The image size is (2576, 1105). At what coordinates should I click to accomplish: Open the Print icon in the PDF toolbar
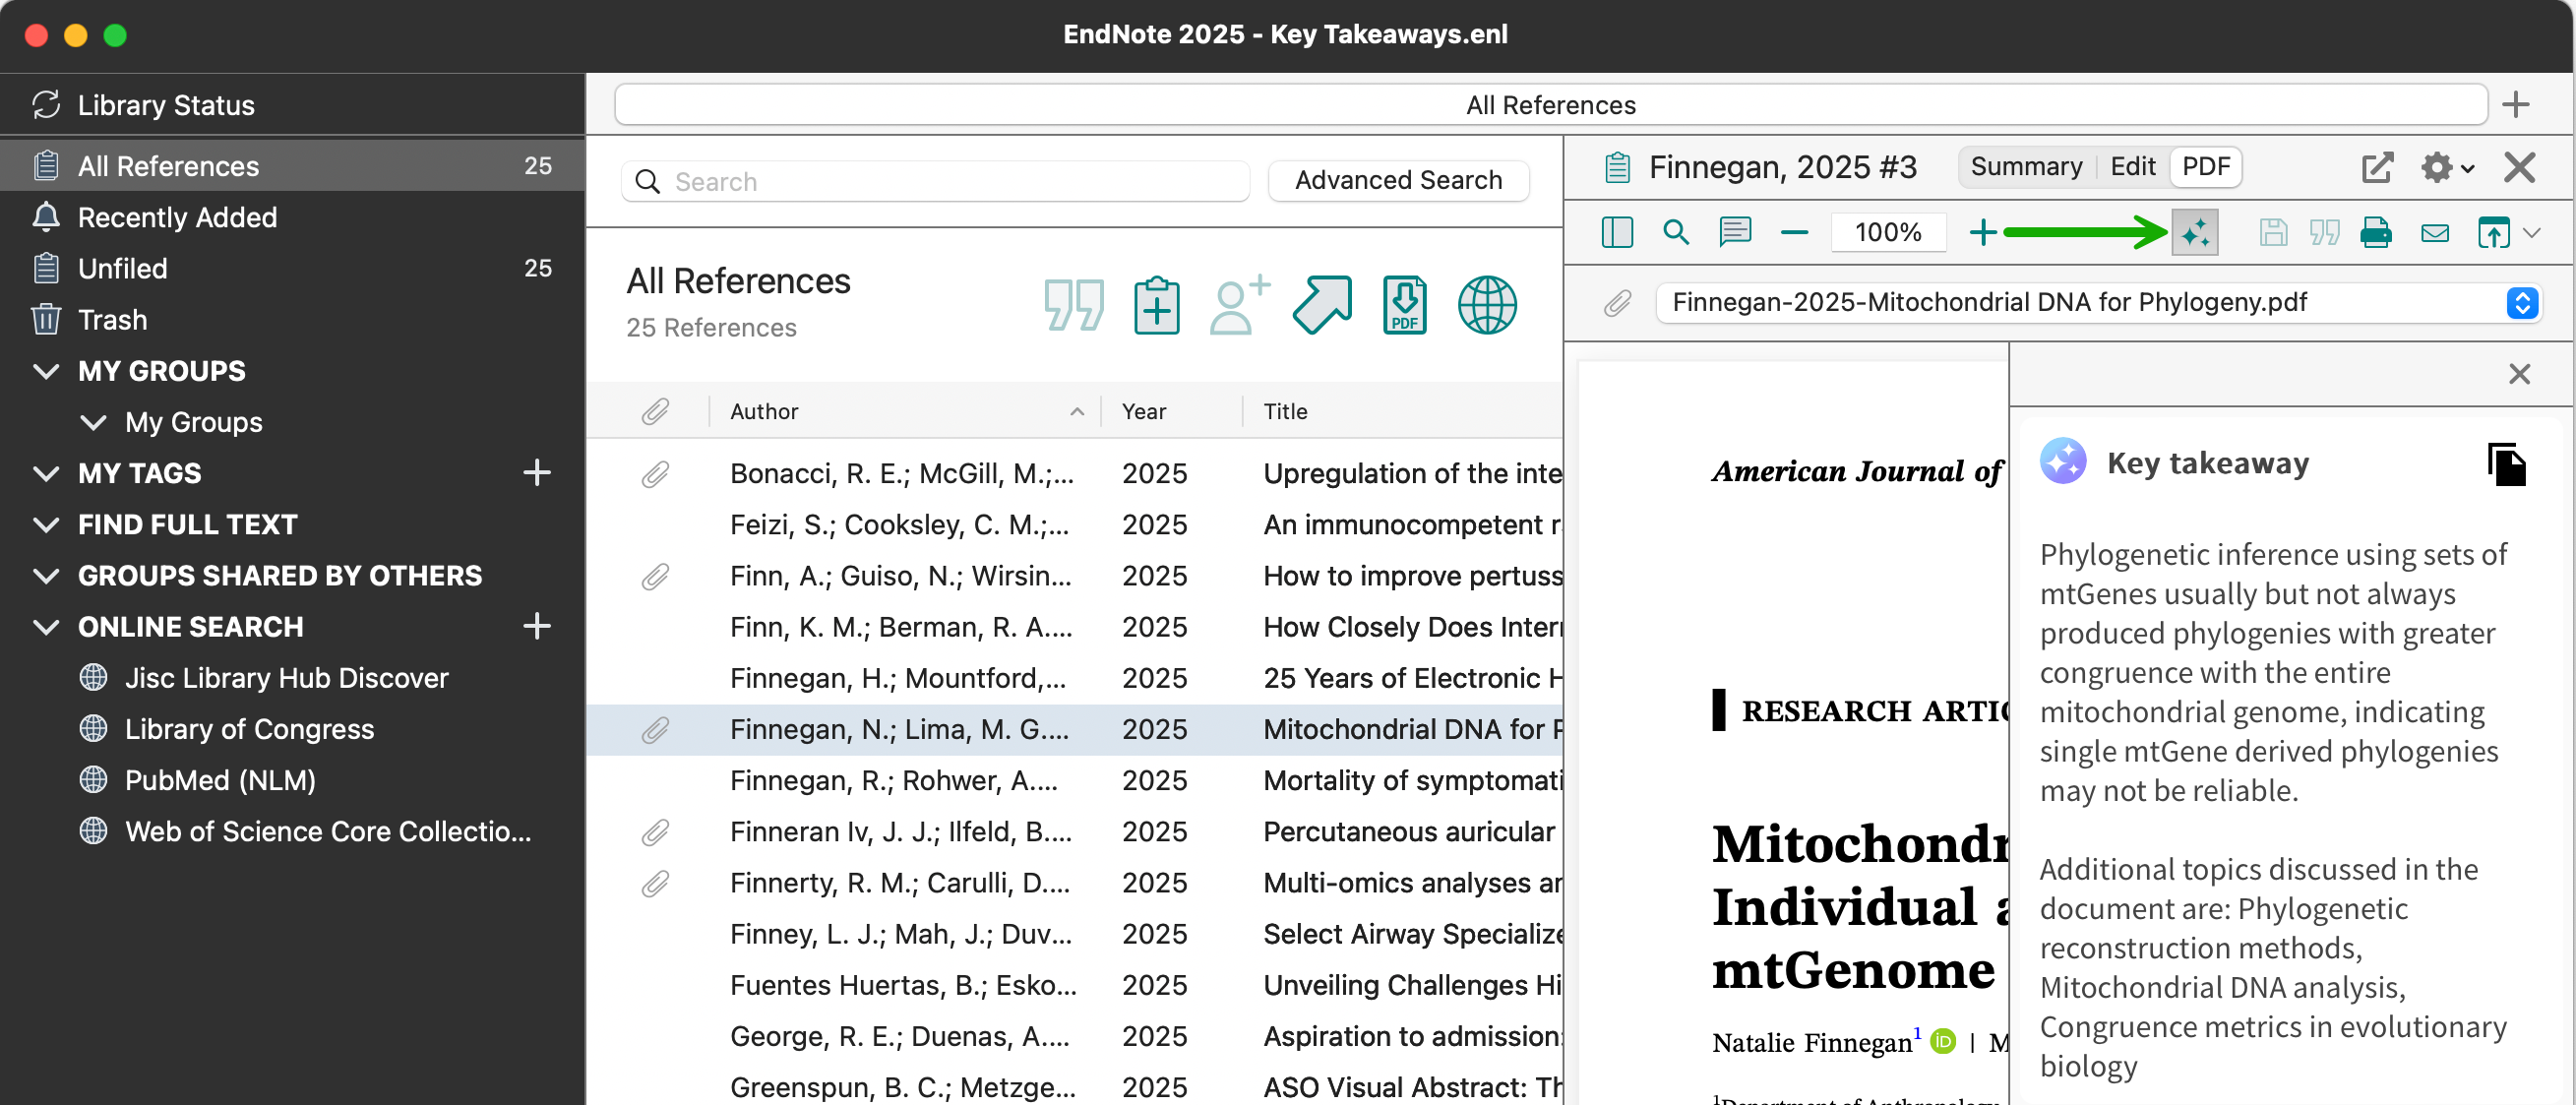2377,232
